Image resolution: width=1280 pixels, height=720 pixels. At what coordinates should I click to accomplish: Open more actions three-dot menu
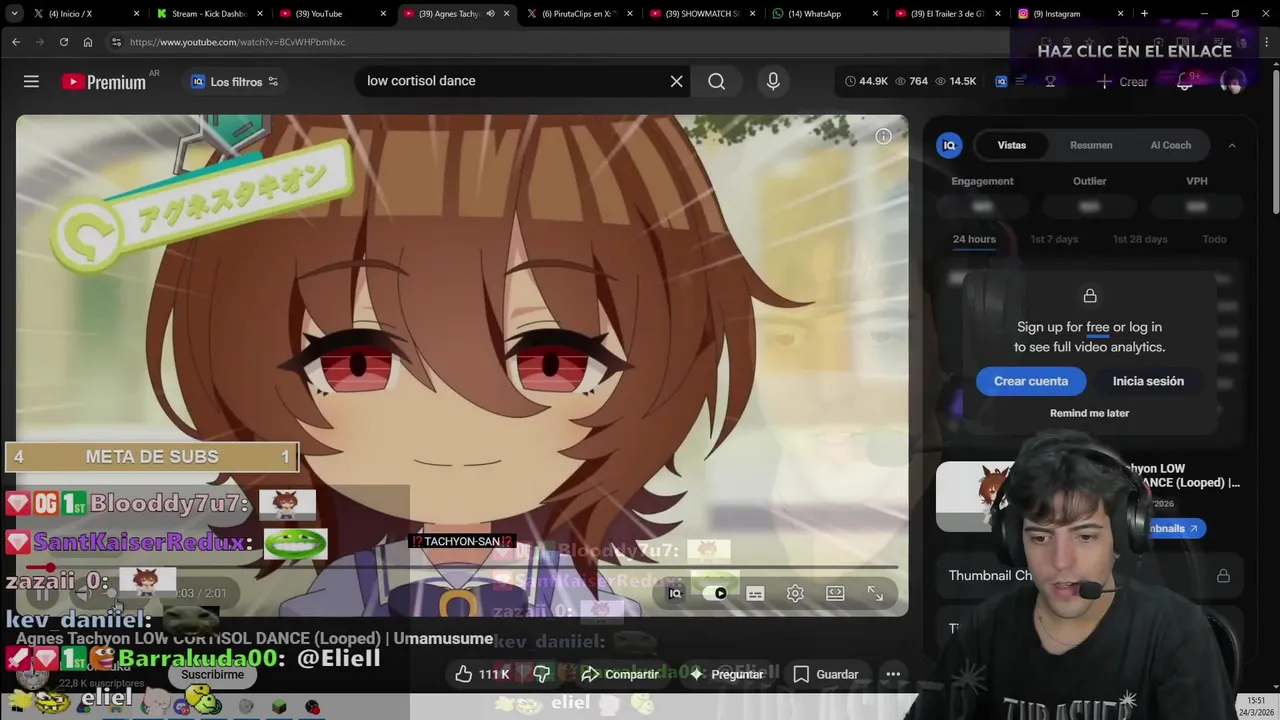(x=893, y=674)
